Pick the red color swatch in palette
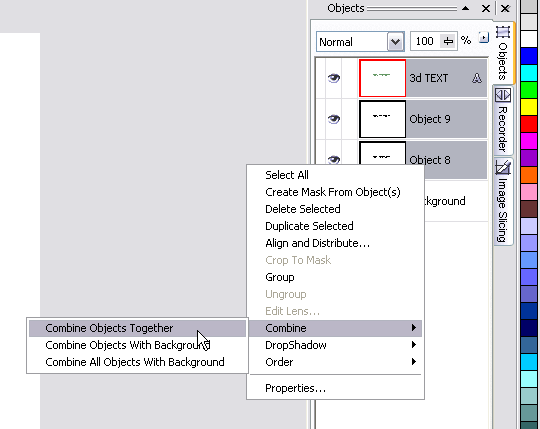 click(529, 124)
